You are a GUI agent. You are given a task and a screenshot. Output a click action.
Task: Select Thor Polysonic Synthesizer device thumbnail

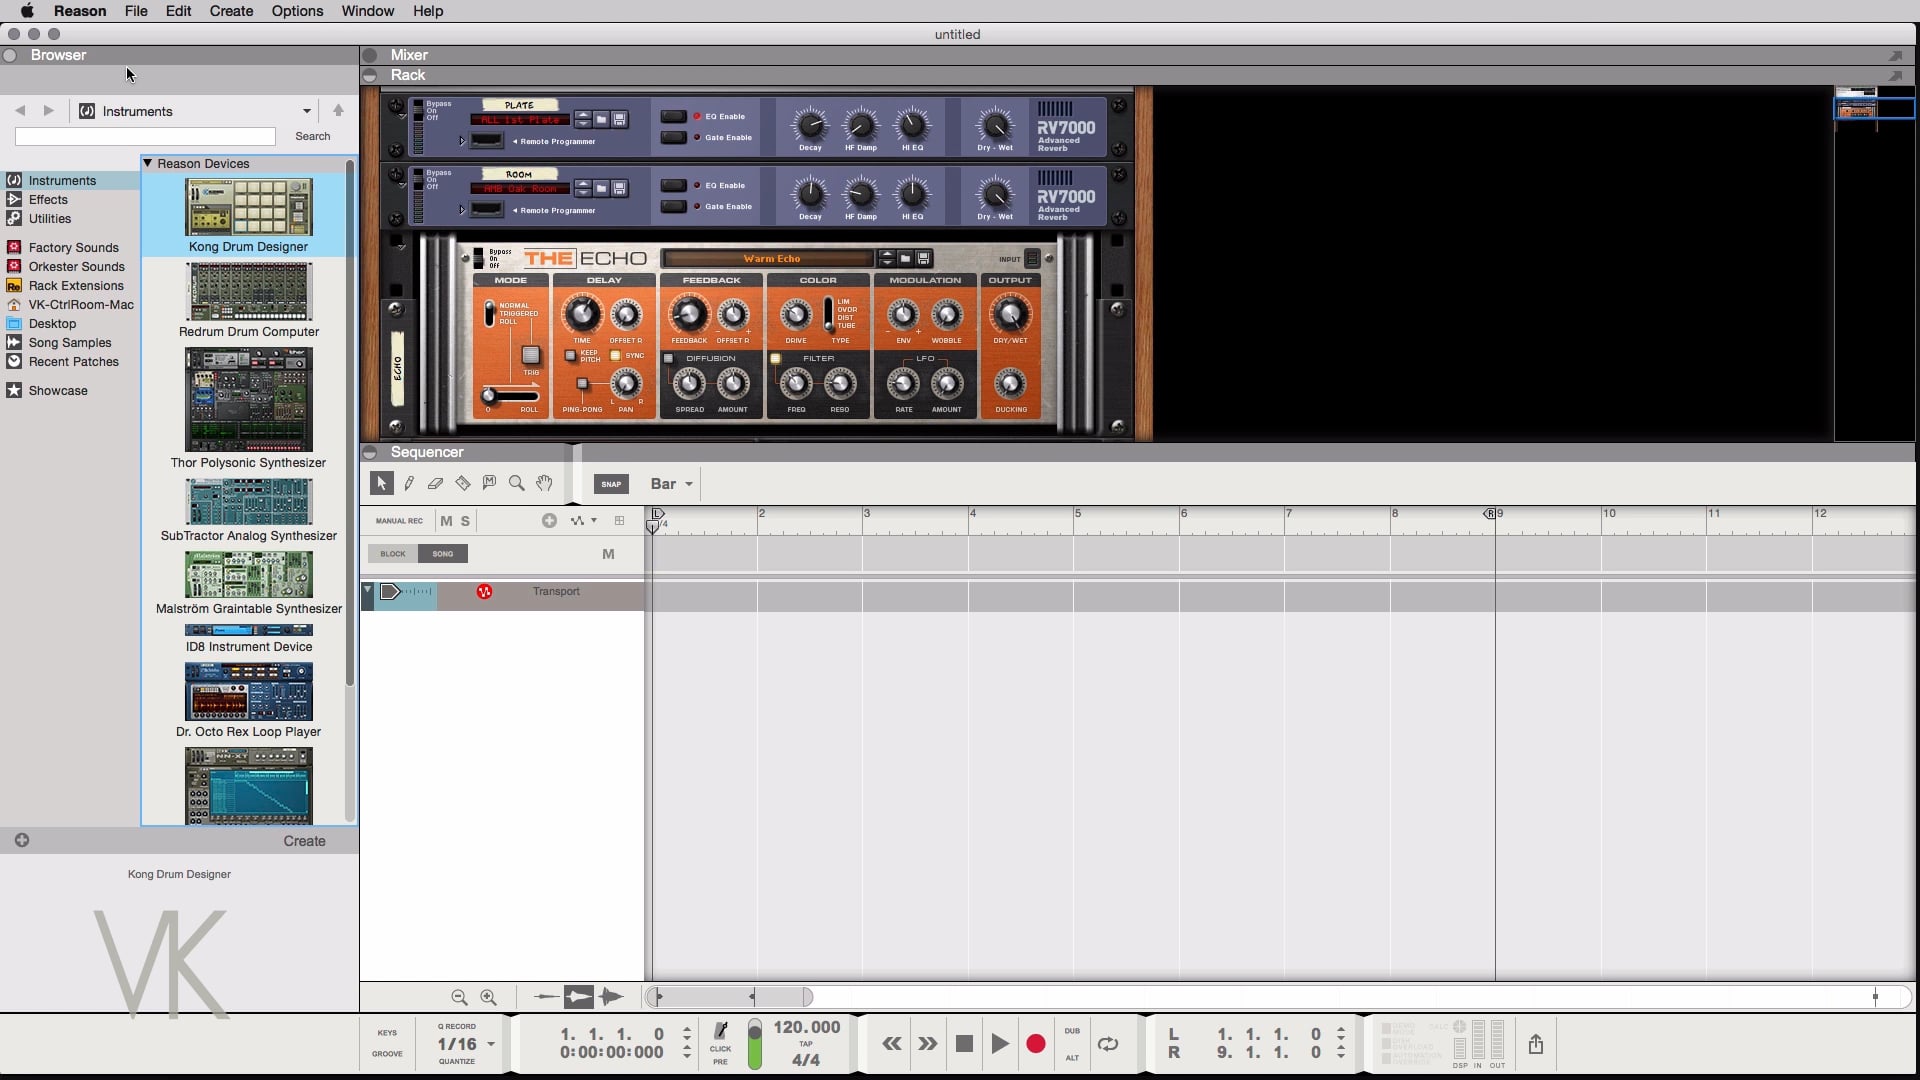[x=248, y=399]
